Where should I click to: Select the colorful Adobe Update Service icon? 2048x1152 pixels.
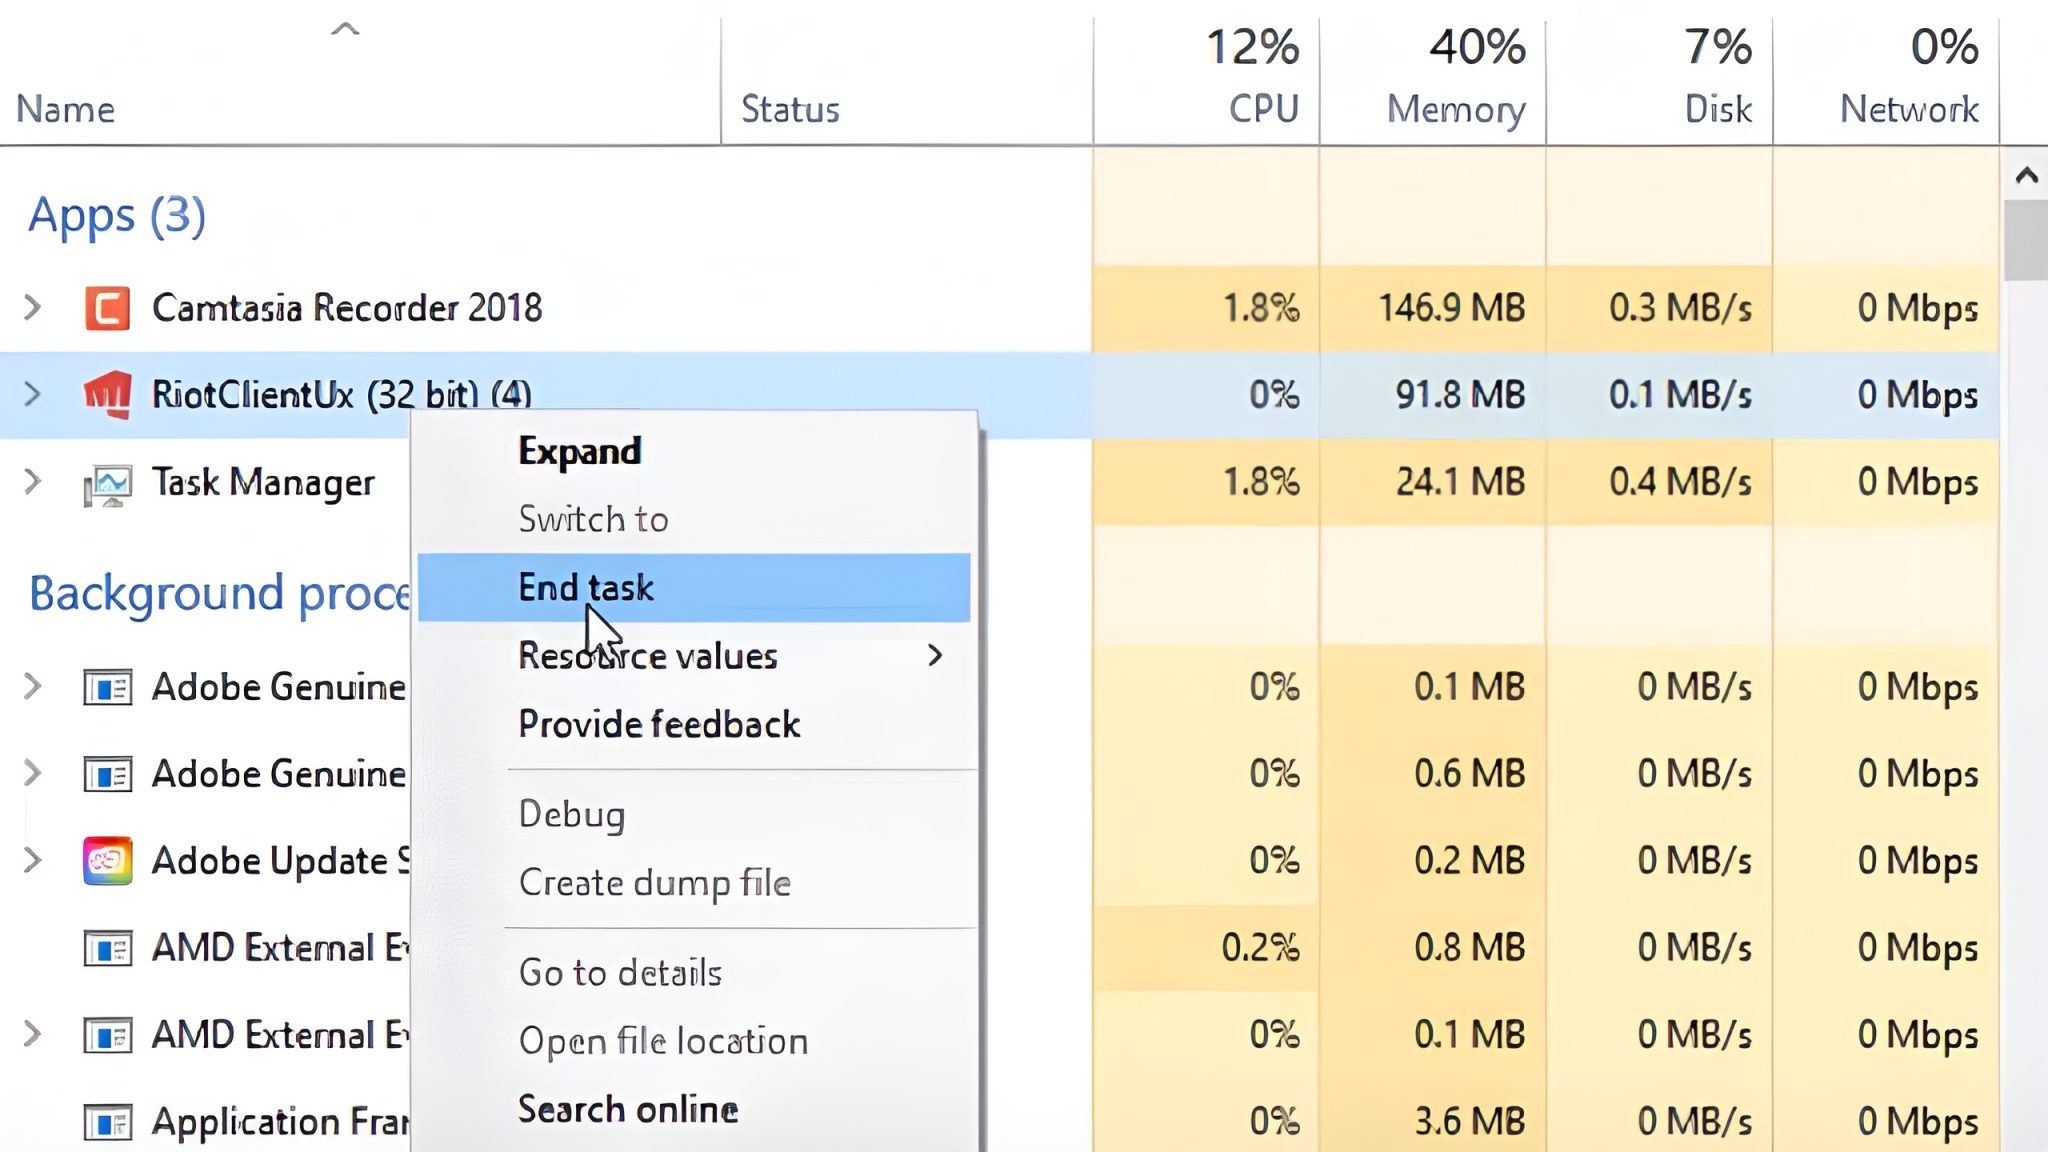click(x=107, y=861)
